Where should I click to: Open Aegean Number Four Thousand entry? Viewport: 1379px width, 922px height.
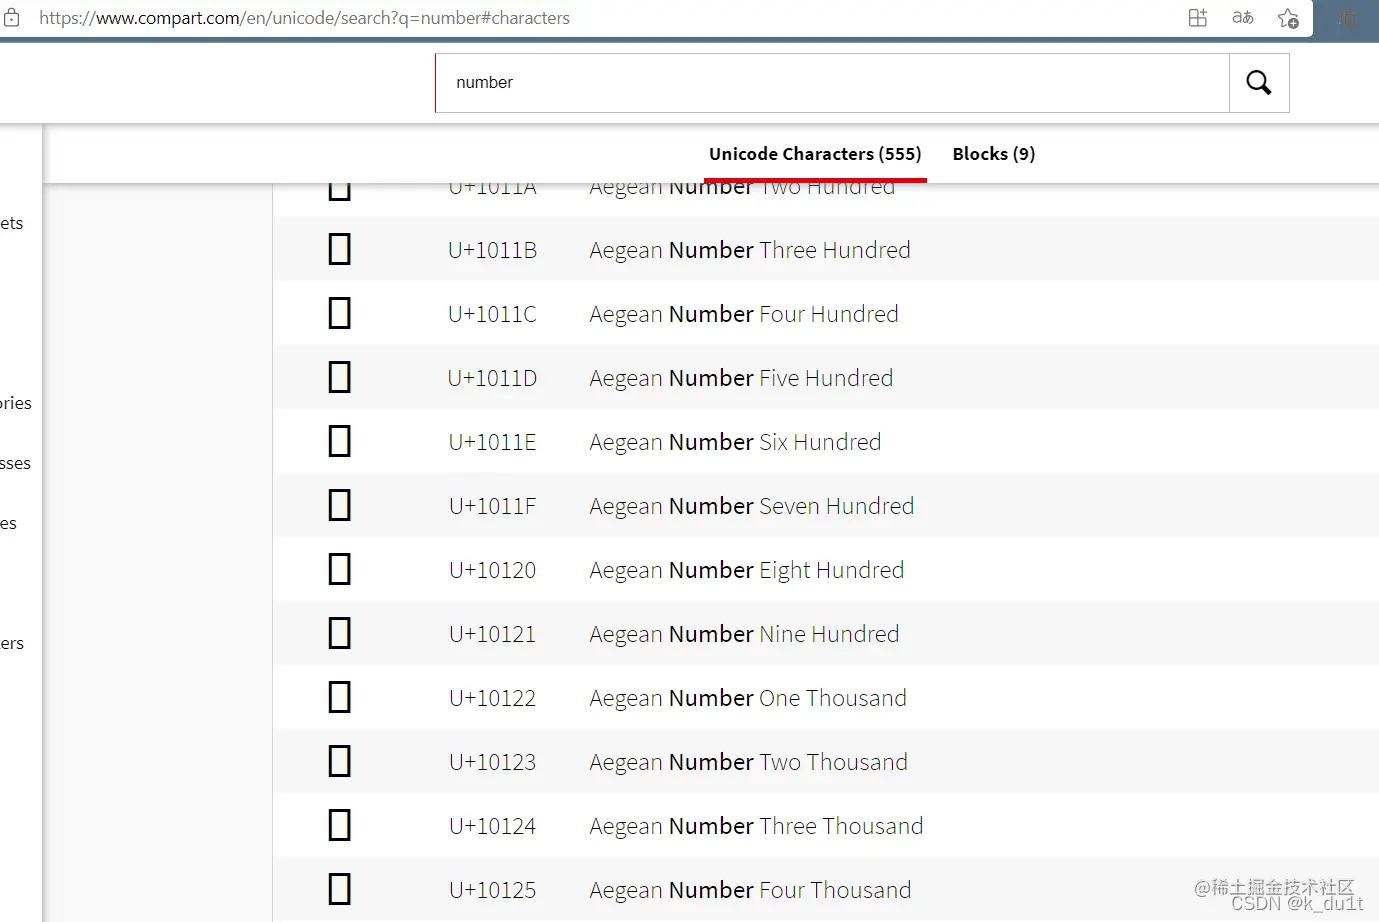pos(750,890)
